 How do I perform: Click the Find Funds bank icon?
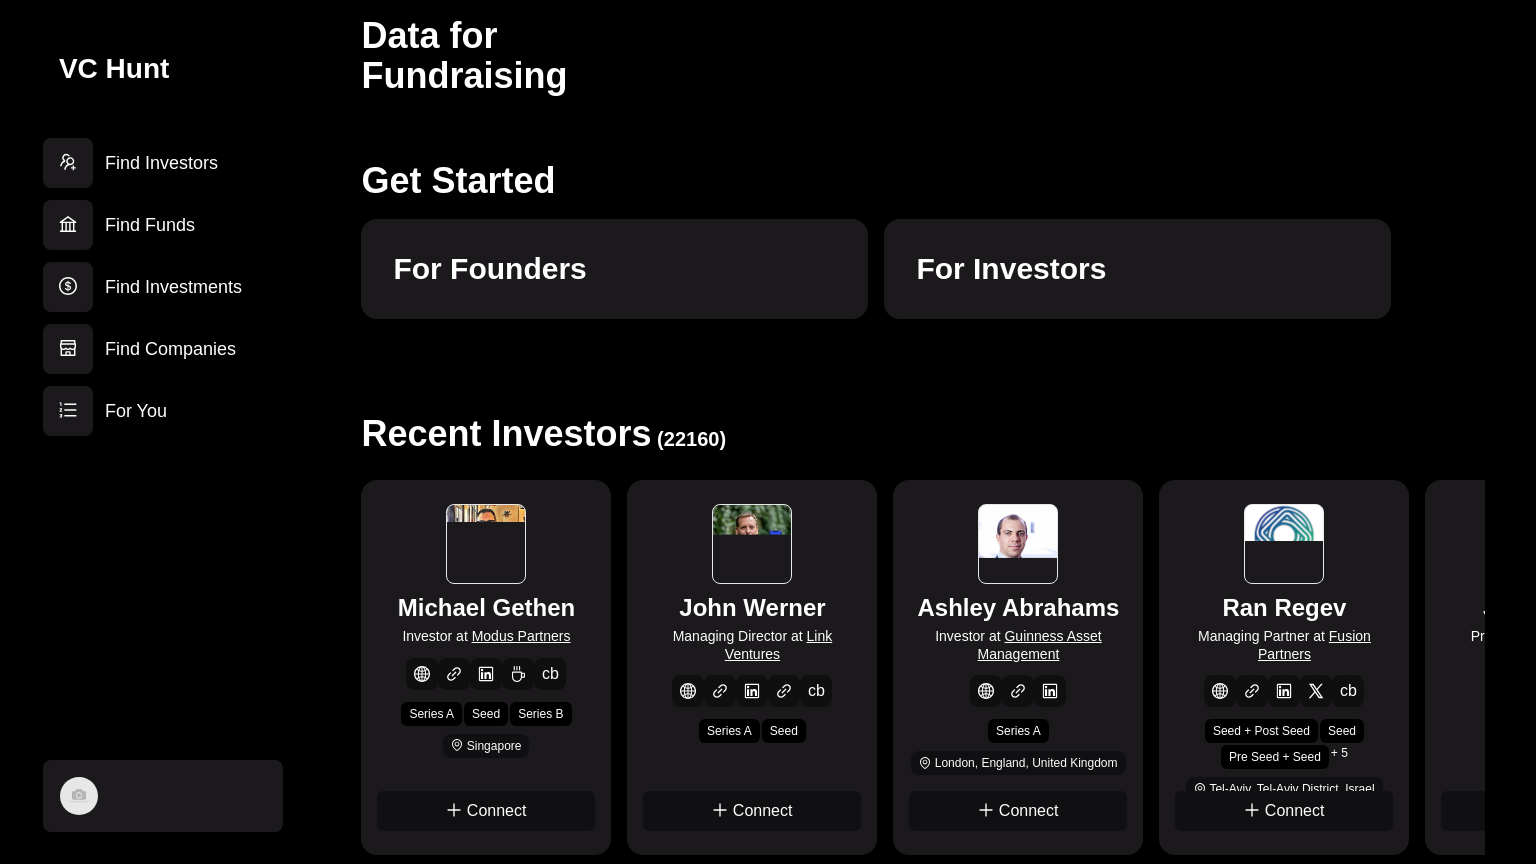tap(68, 225)
